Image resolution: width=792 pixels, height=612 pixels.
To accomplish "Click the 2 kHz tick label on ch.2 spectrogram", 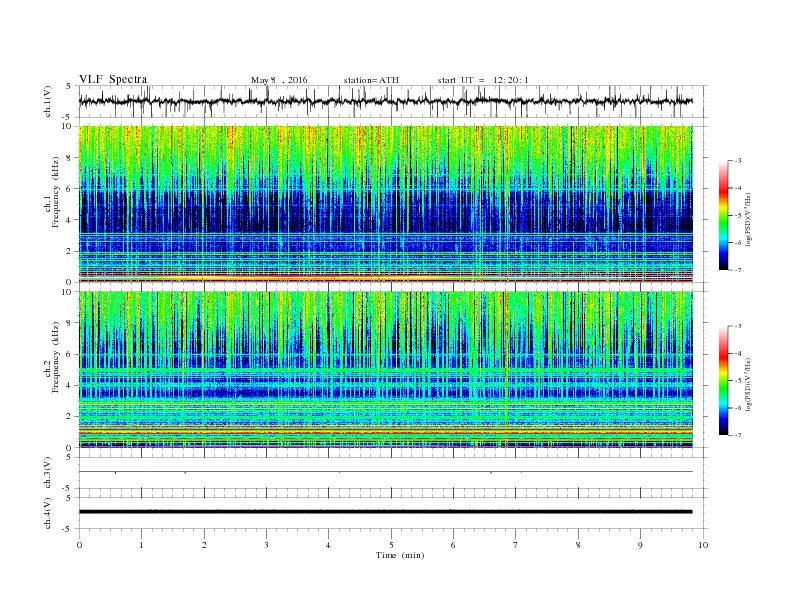I will click(x=70, y=417).
